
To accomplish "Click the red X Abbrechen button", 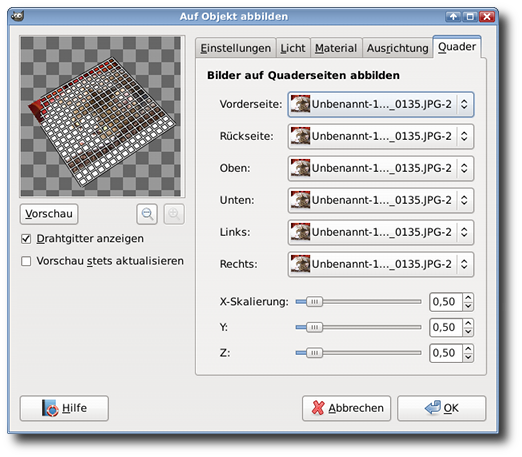I will pos(346,408).
